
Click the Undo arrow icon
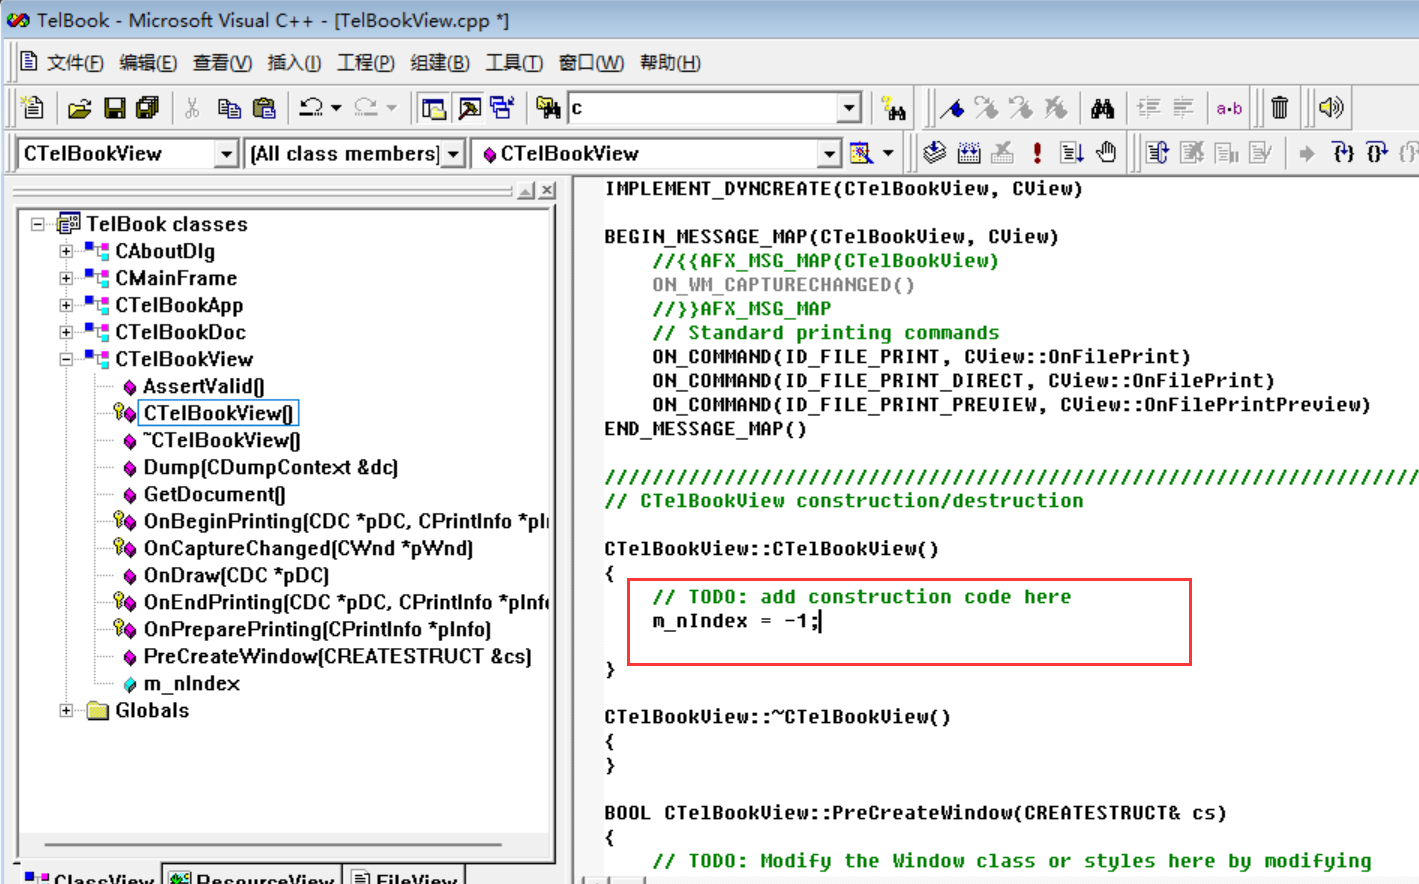click(x=312, y=108)
